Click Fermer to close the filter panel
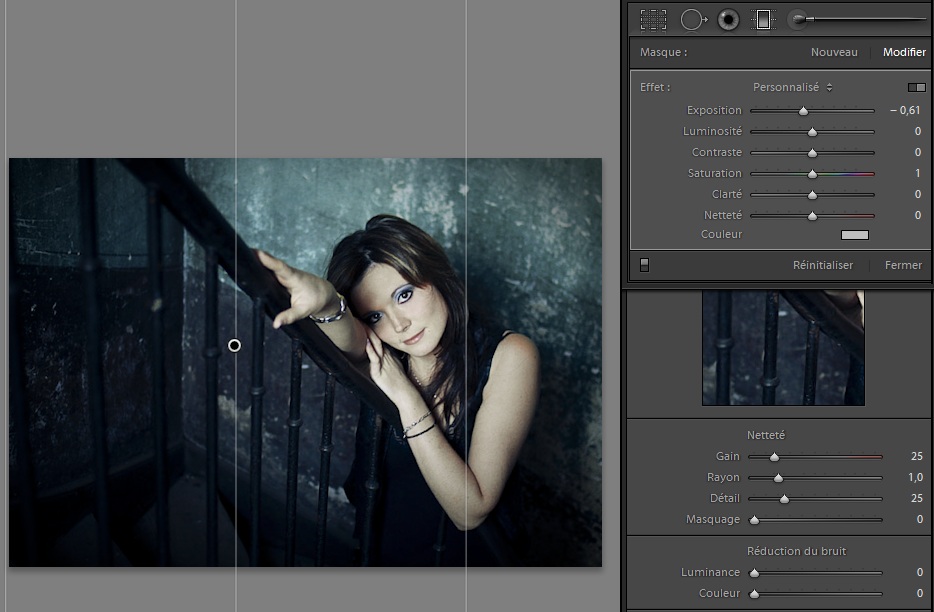934x612 pixels. click(903, 266)
